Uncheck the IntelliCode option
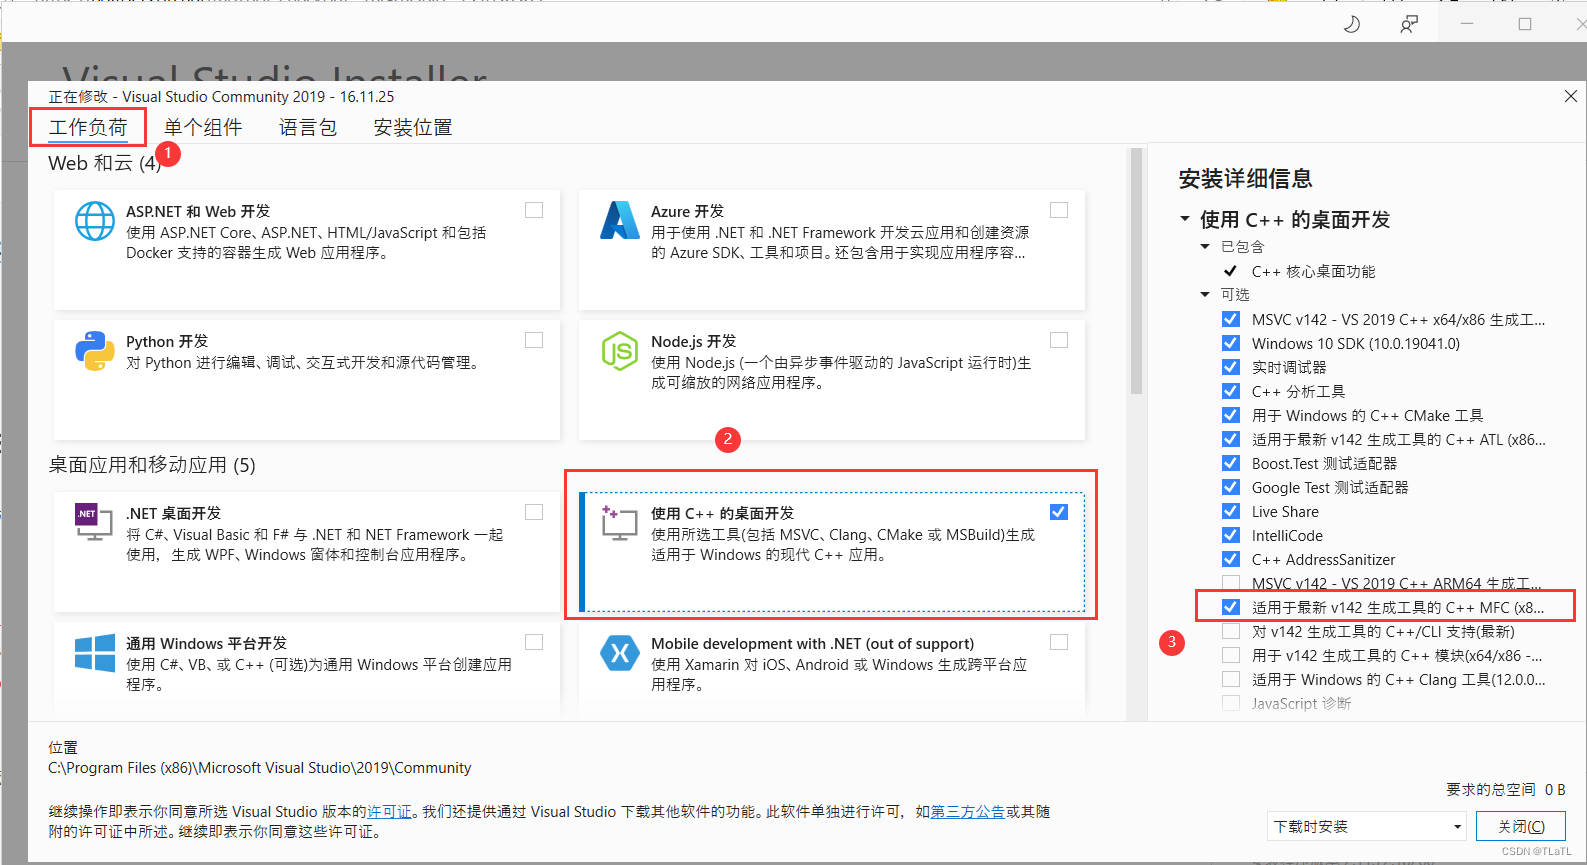This screenshot has height=865, width=1587. pos(1231,535)
